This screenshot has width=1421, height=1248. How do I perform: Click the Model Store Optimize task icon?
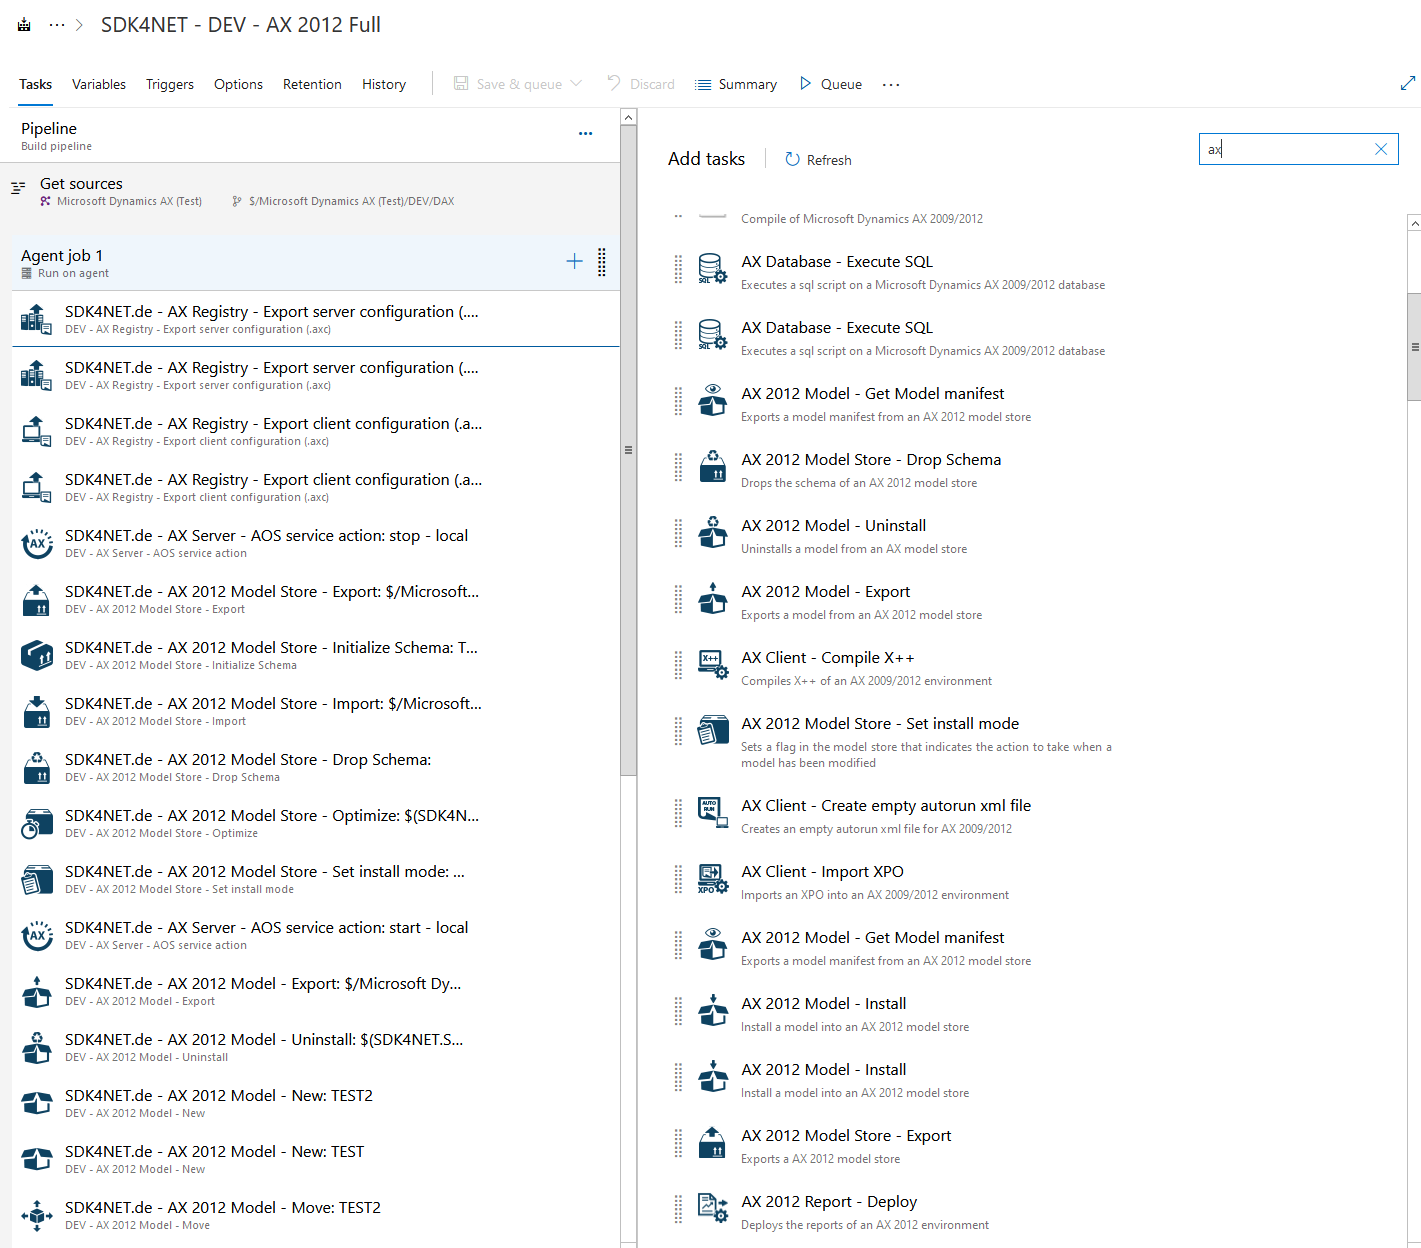37,823
